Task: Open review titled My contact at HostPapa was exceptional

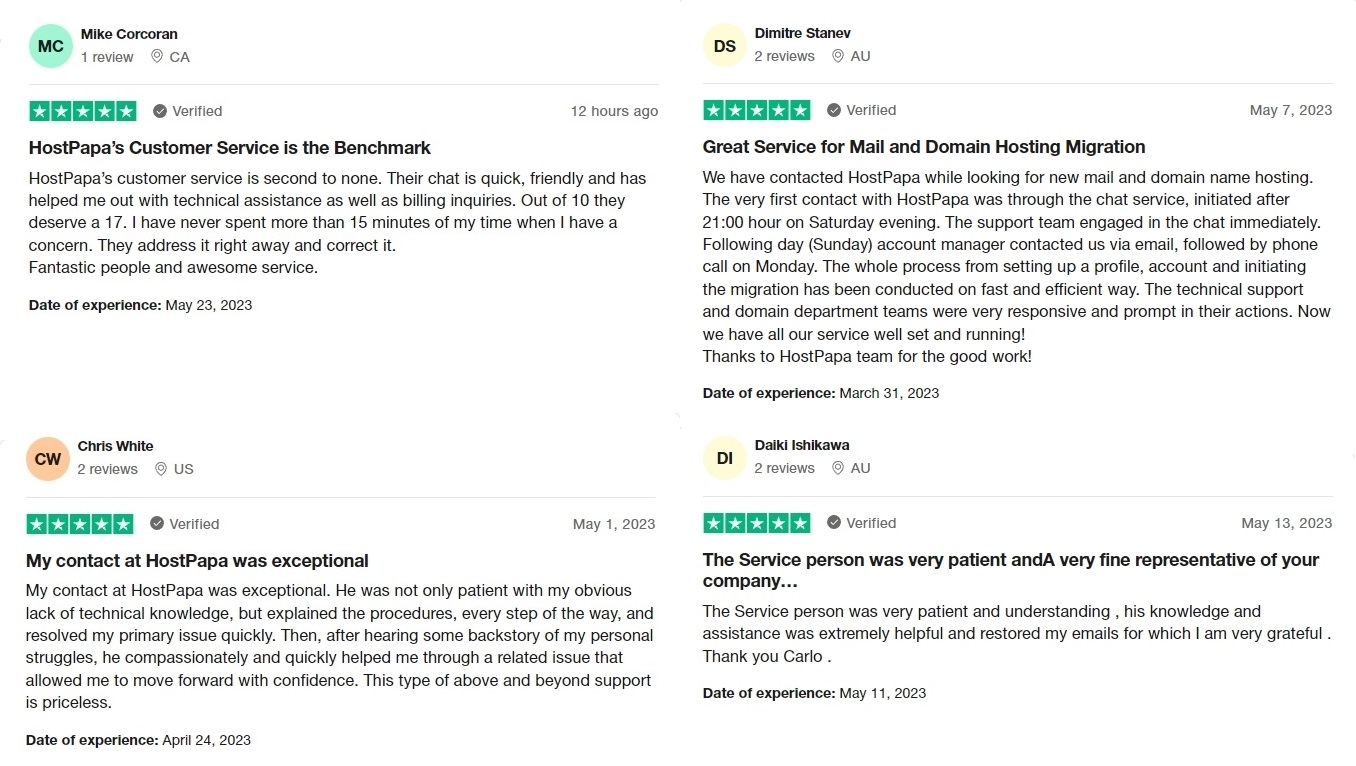Action: pyautogui.click(x=197, y=561)
